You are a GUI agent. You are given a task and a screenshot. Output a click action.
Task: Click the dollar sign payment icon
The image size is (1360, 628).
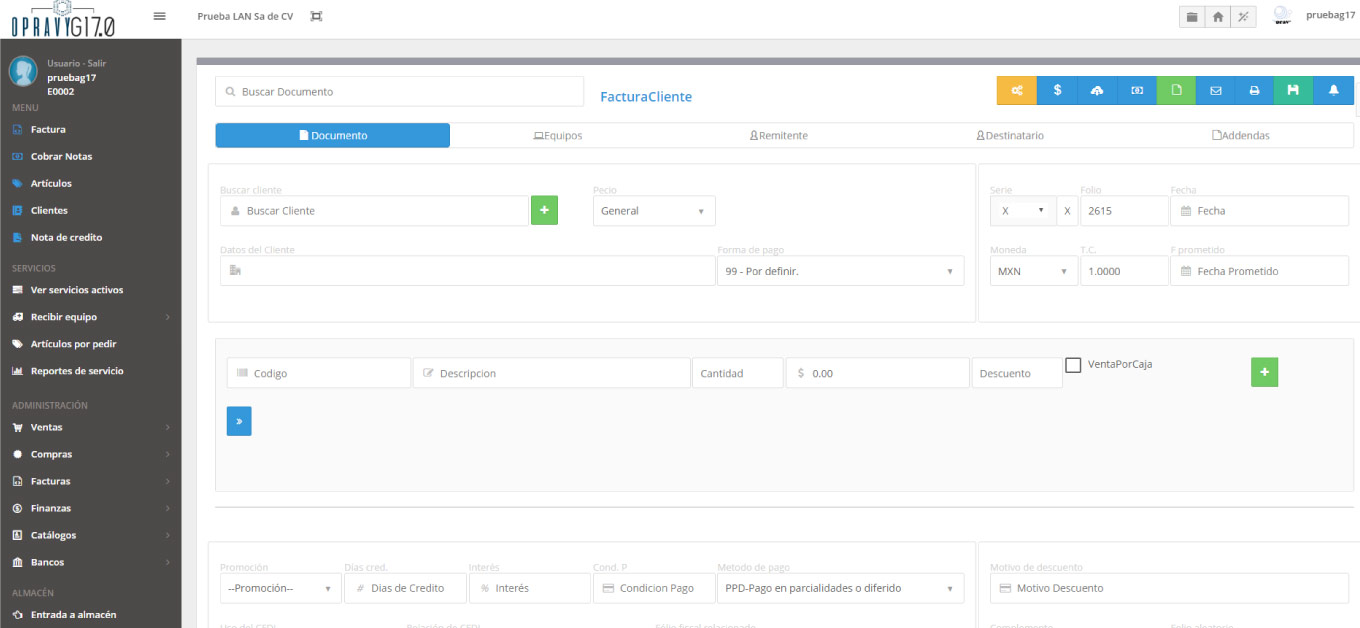pos(1057,90)
